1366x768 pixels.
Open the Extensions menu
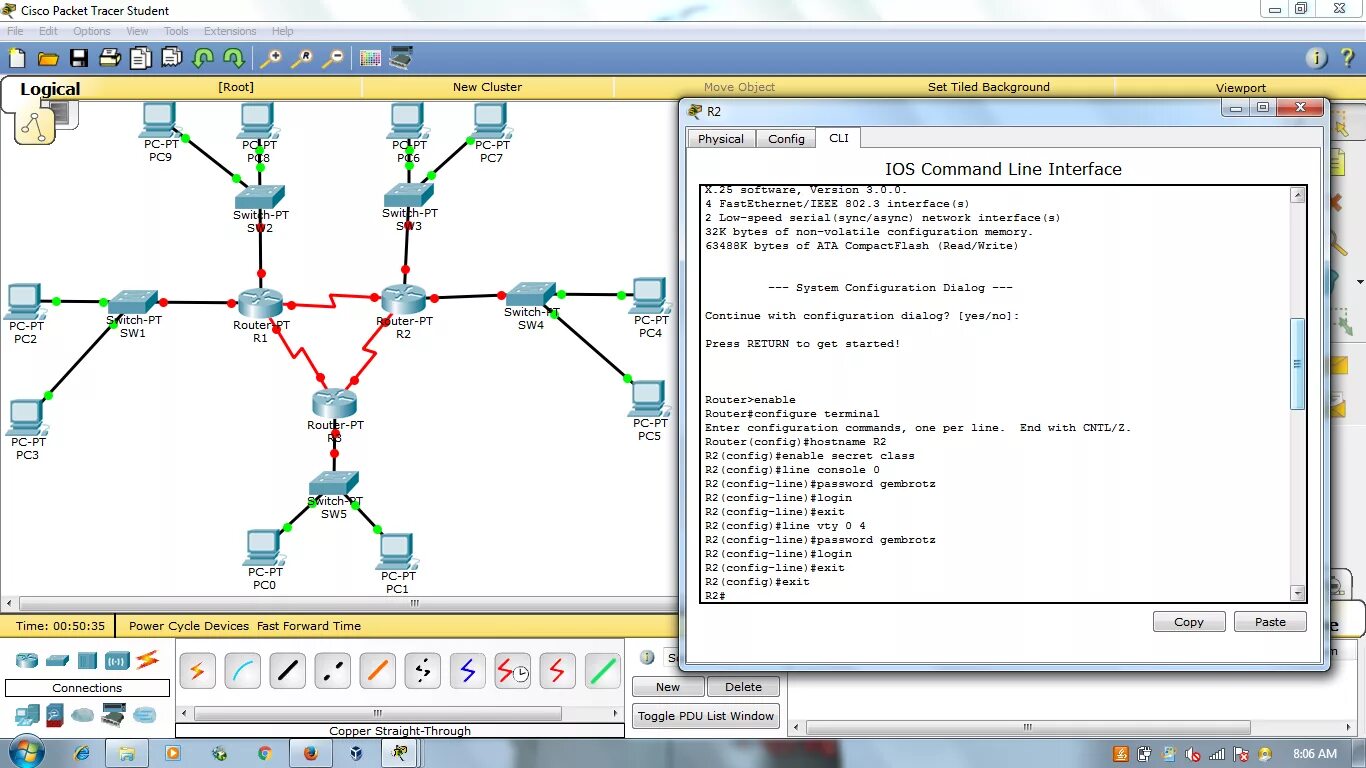point(230,31)
